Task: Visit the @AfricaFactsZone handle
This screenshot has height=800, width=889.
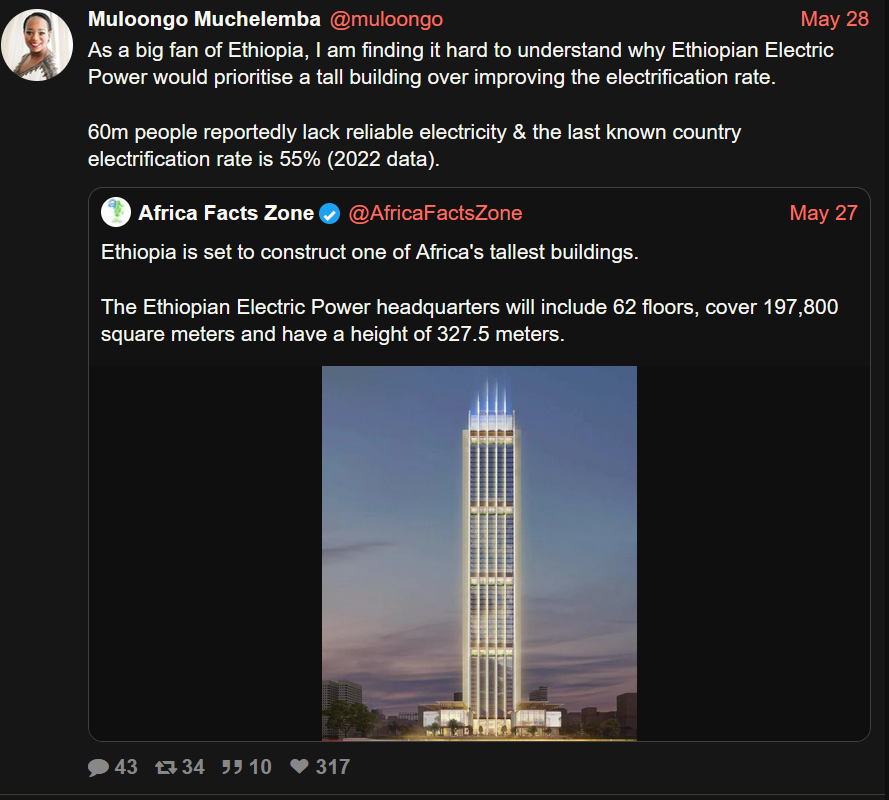Action: point(435,213)
